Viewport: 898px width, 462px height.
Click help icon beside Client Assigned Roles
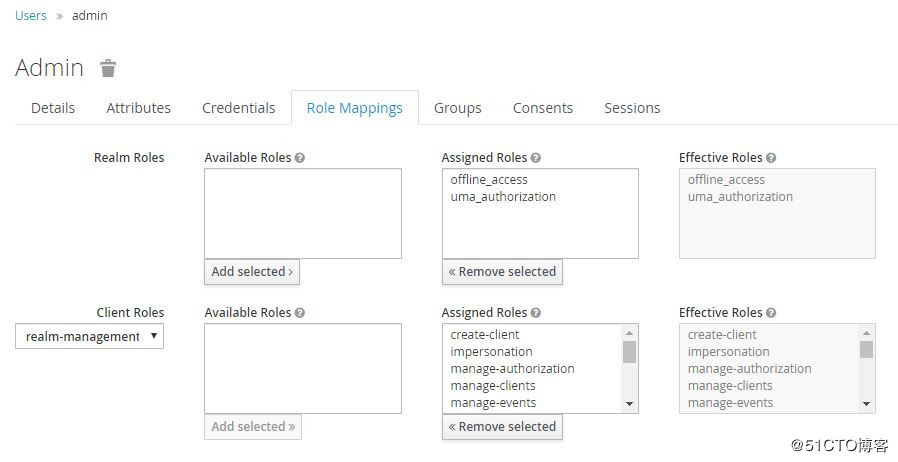(536, 313)
